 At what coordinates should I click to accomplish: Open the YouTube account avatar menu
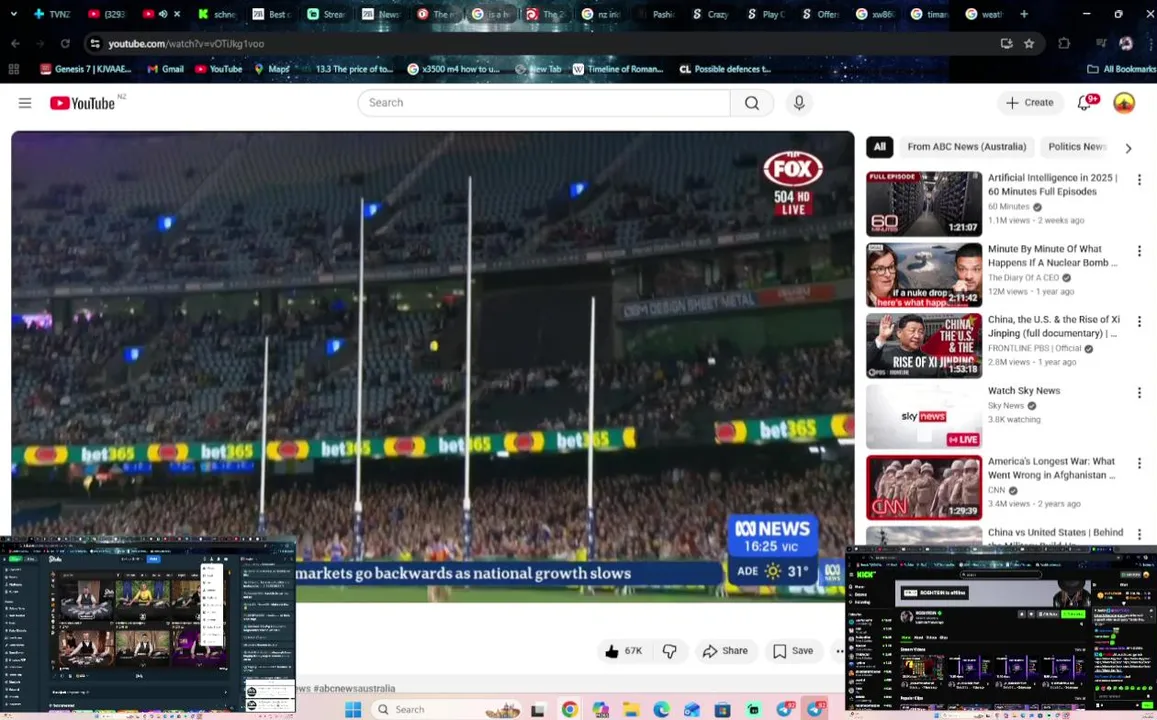1124,103
